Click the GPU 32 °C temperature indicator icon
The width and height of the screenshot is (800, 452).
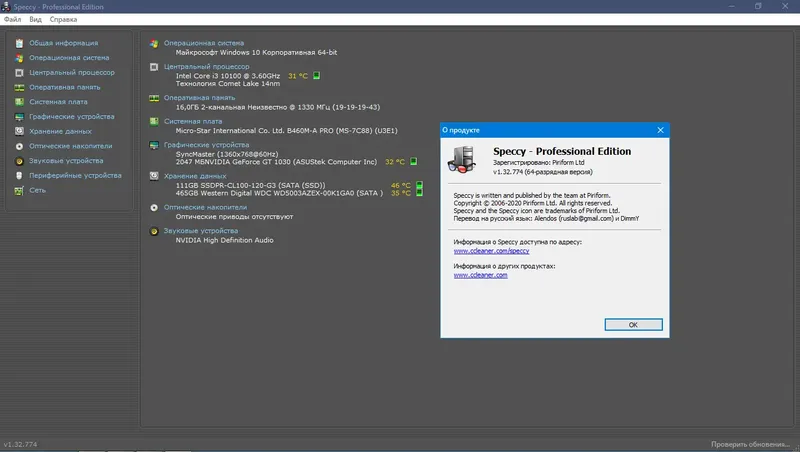click(413, 161)
